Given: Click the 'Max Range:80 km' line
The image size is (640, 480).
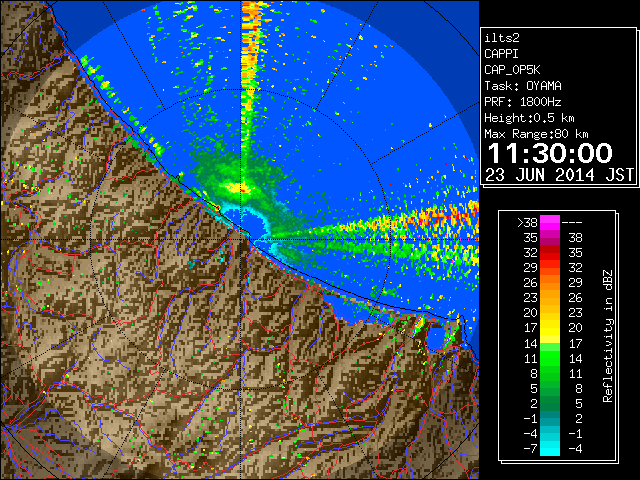Looking at the screenshot, I should tap(536, 134).
